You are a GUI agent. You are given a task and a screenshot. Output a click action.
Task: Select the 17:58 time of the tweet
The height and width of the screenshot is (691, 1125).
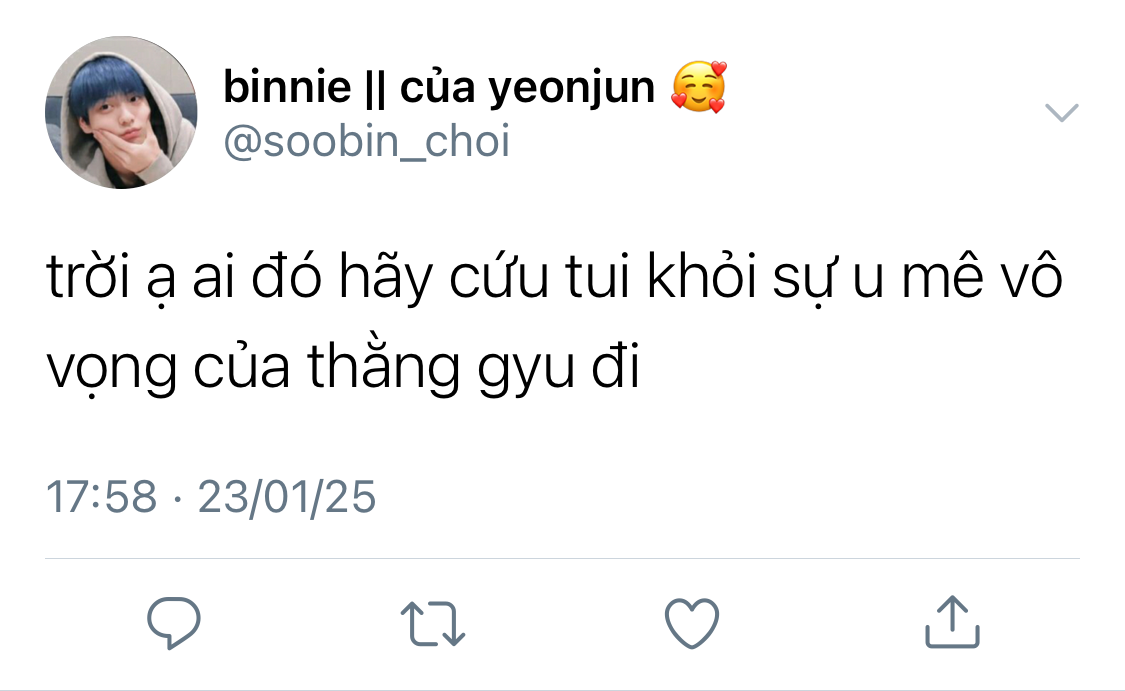[x=101, y=496]
